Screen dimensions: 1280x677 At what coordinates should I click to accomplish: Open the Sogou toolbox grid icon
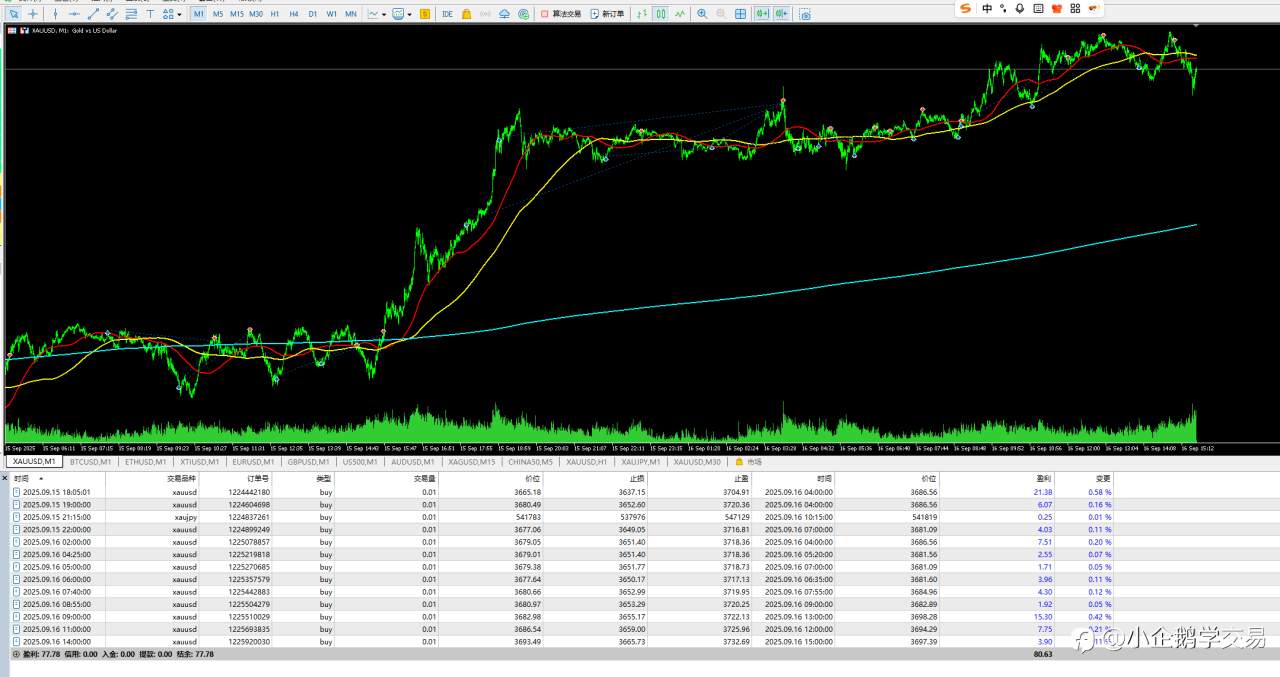1075,8
